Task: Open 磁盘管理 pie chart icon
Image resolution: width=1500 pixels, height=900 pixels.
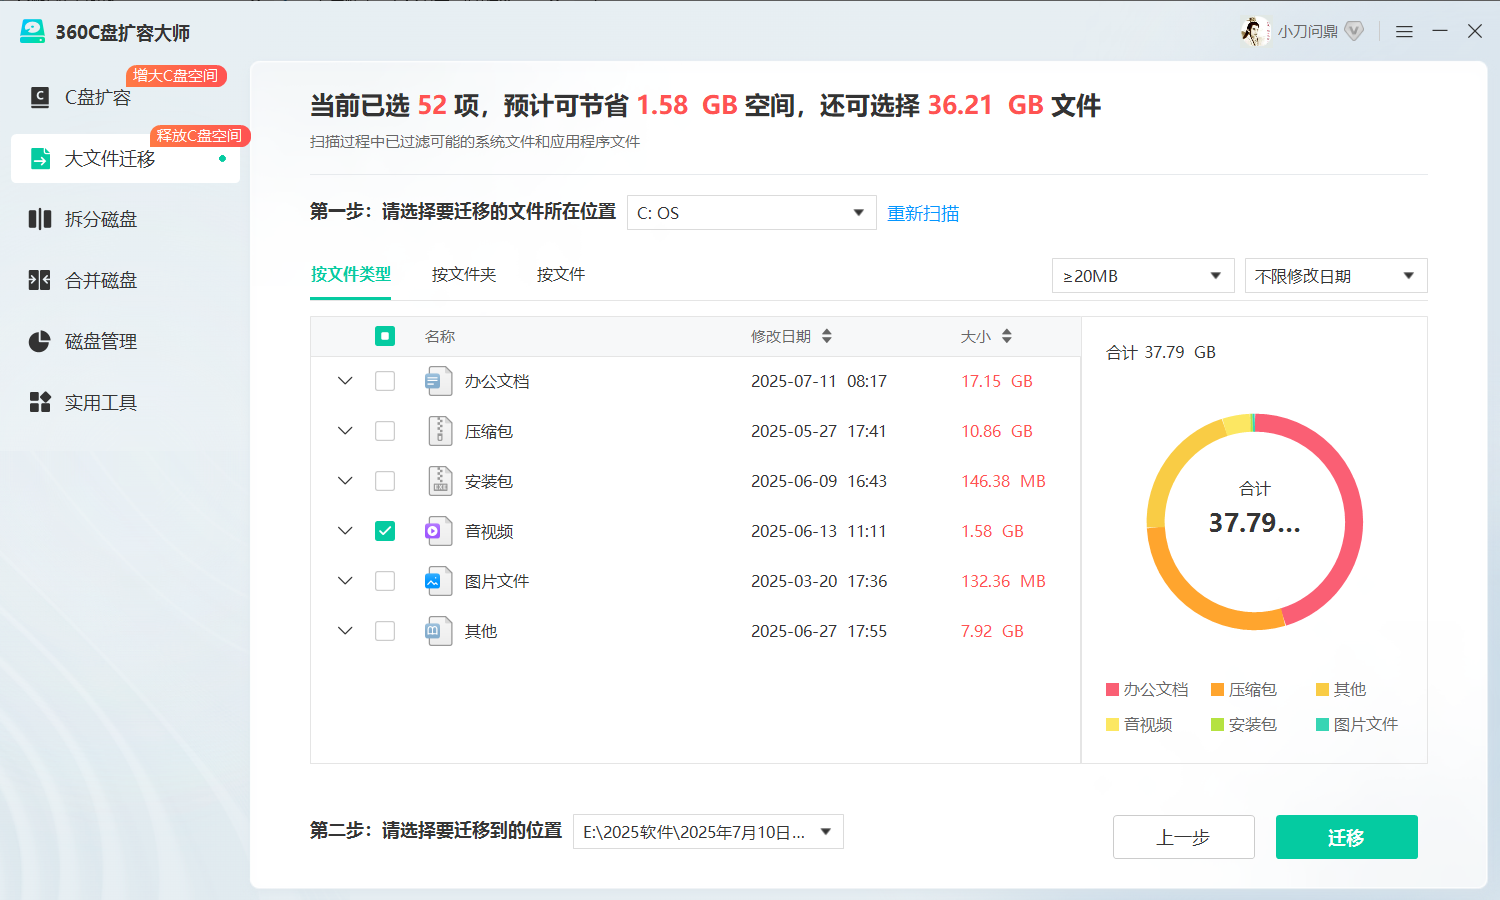Action: pos(40,342)
